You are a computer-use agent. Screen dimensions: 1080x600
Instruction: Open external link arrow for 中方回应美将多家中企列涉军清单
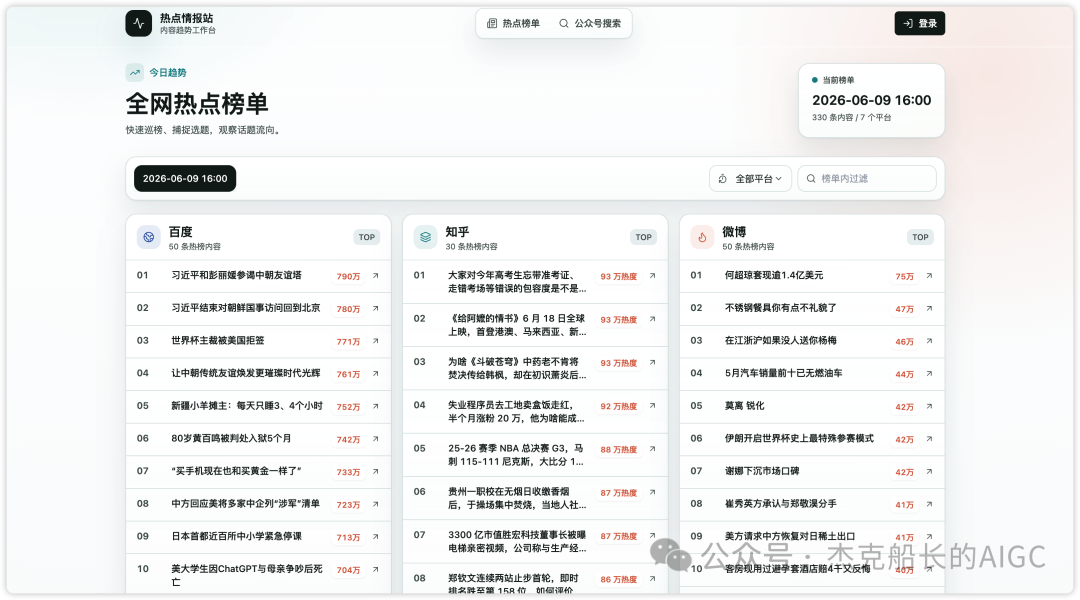click(x=375, y=504)
